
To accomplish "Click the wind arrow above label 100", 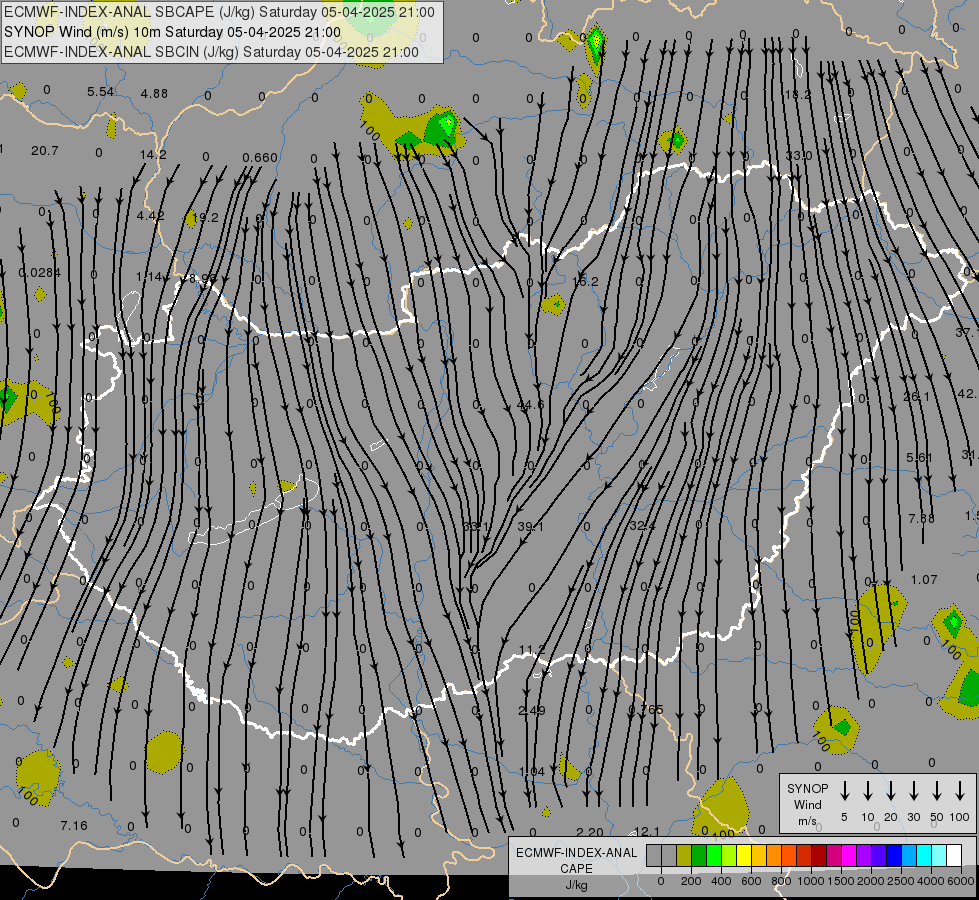I will (x=960, y=791).
